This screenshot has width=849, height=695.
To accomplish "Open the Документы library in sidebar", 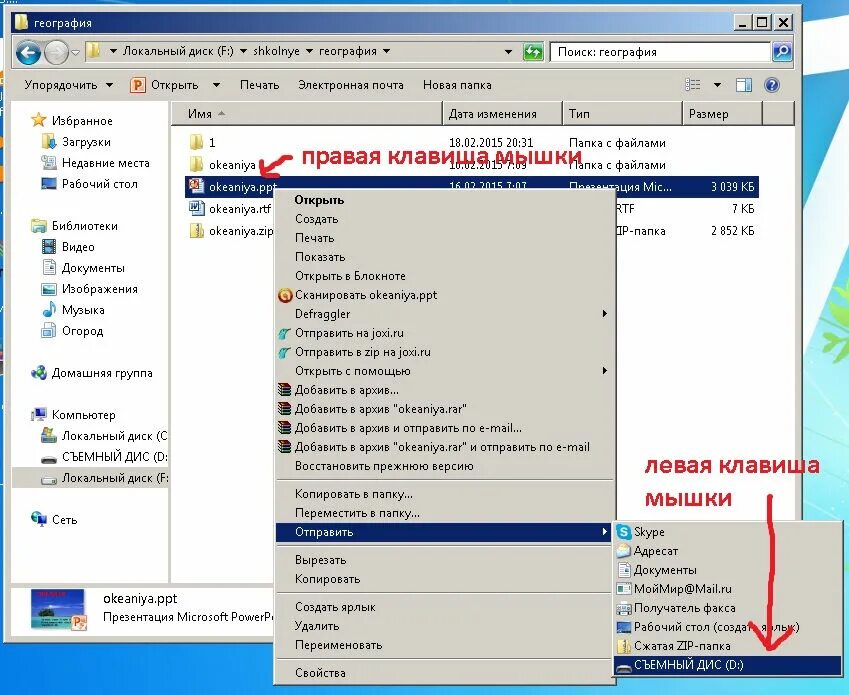I will click(93, 268).
